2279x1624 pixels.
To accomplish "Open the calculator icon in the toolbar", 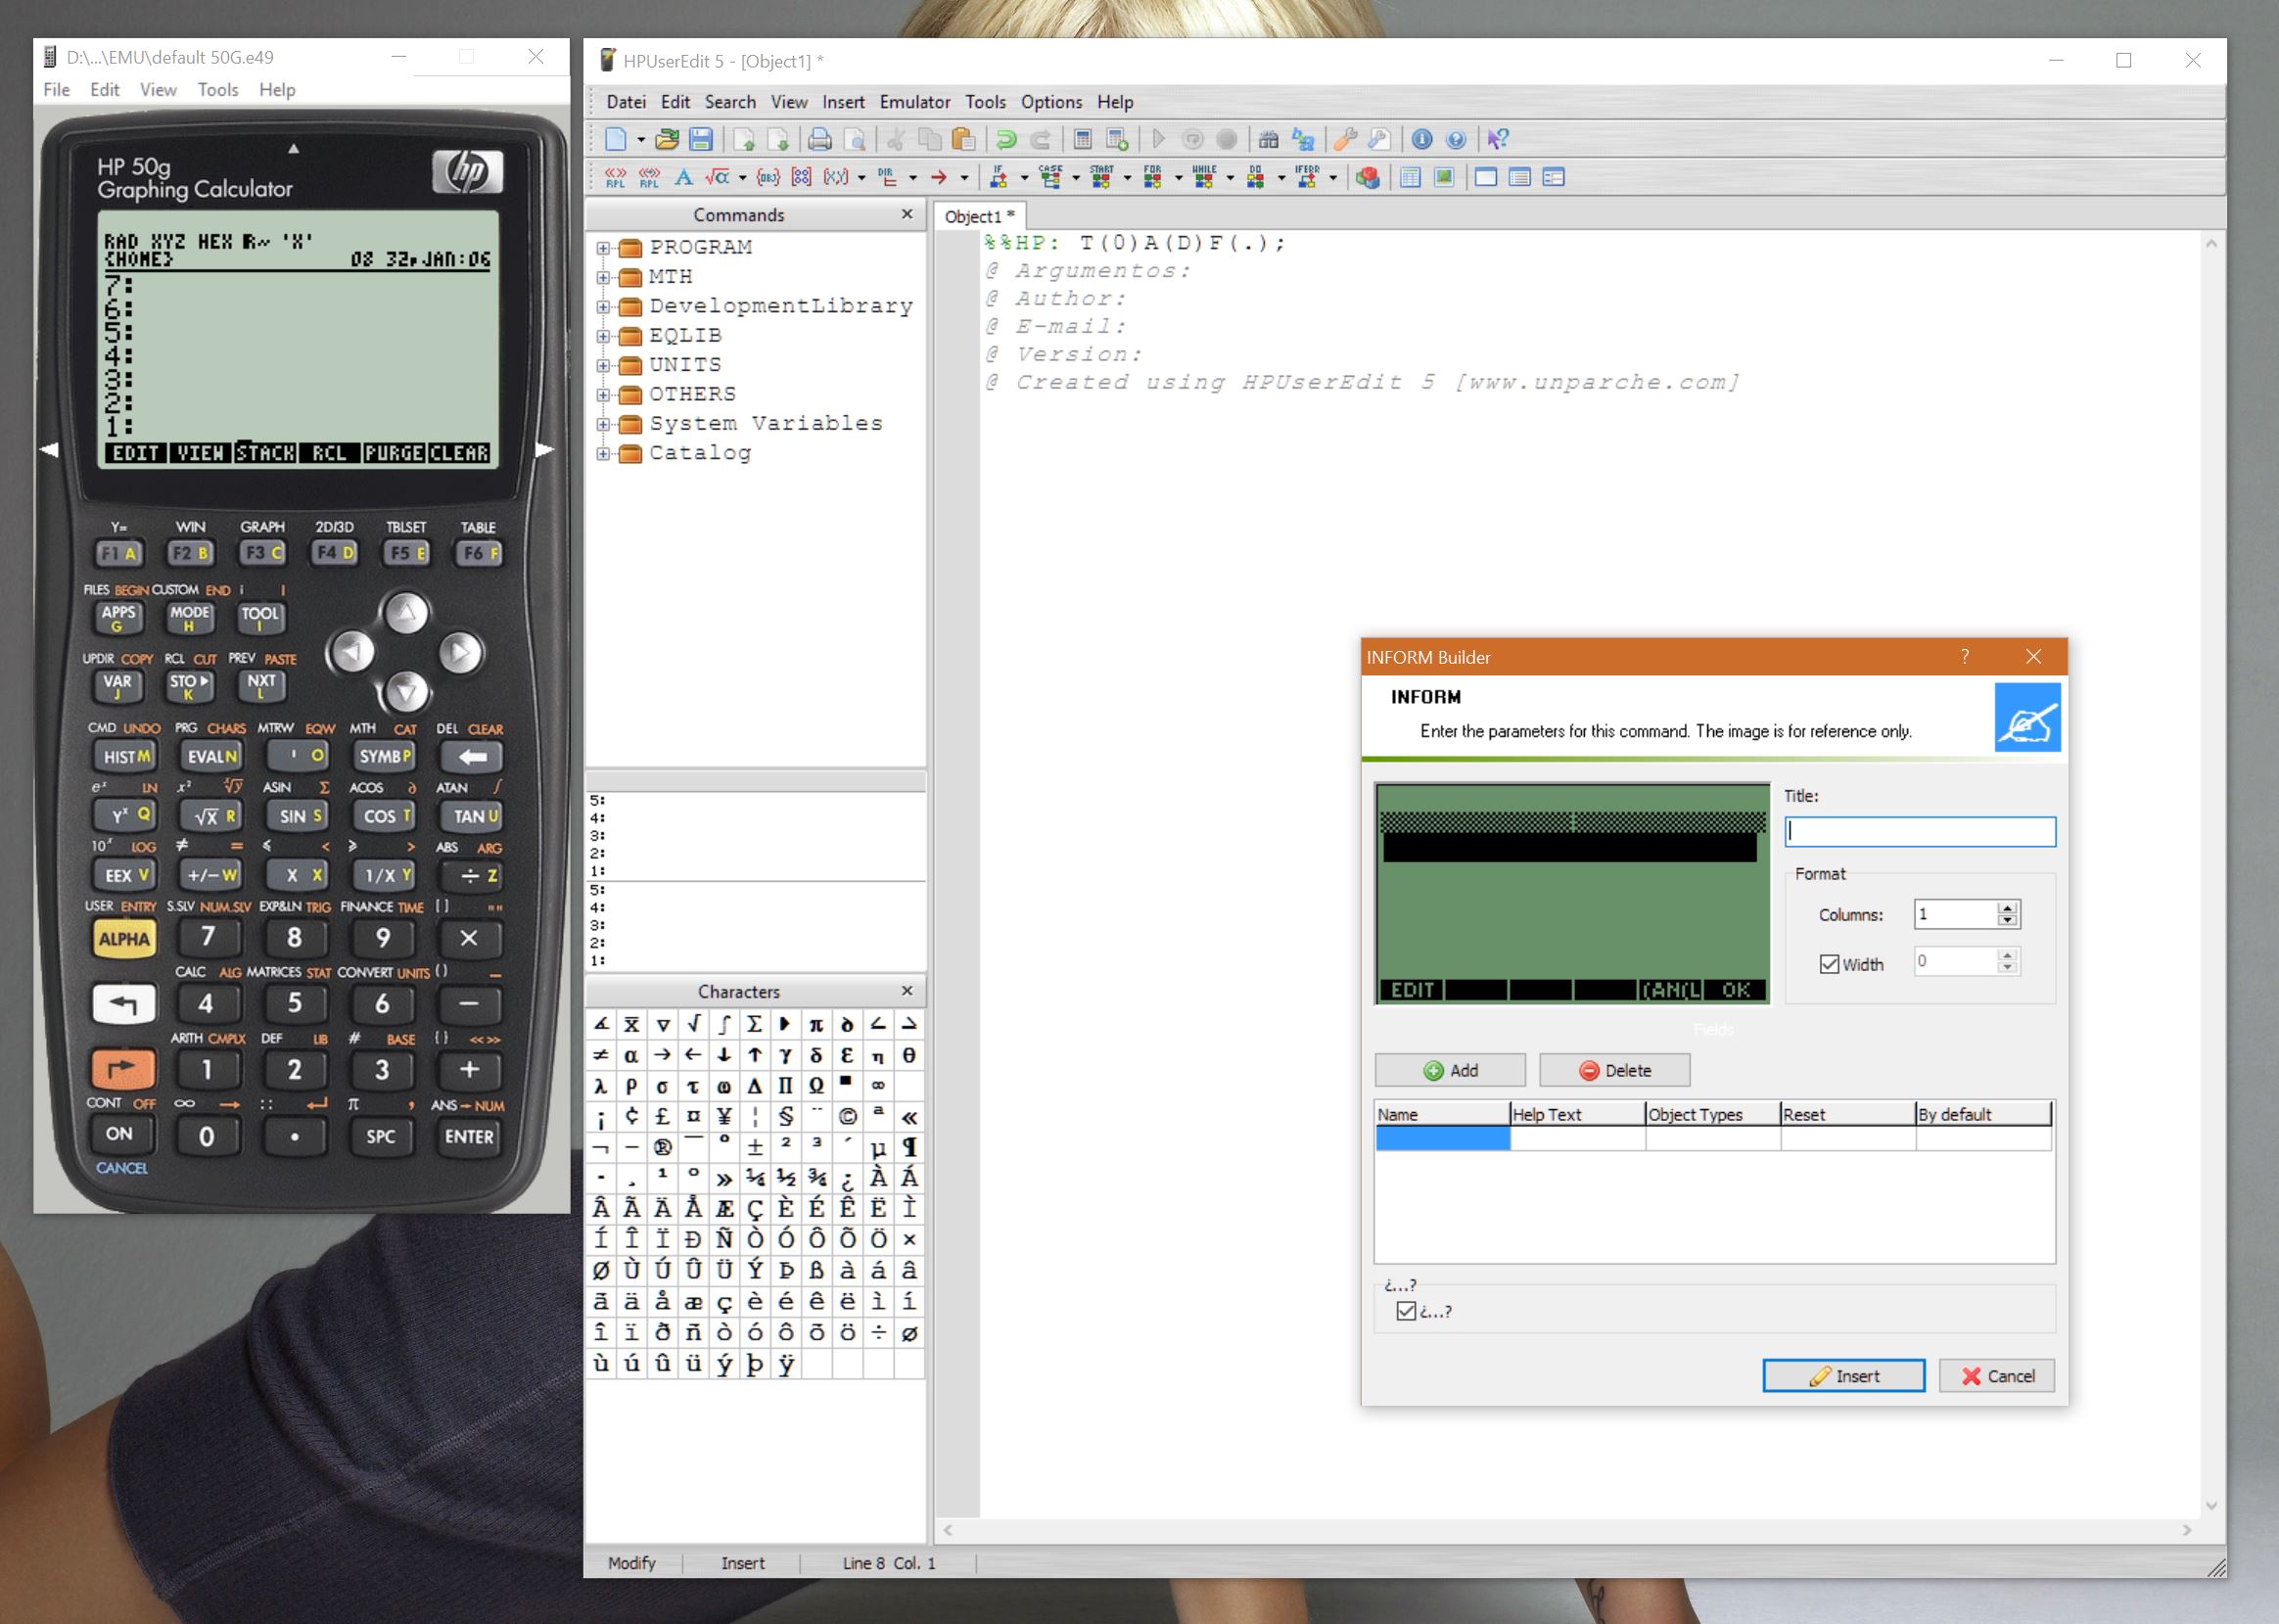I will tap(1082, 139).
